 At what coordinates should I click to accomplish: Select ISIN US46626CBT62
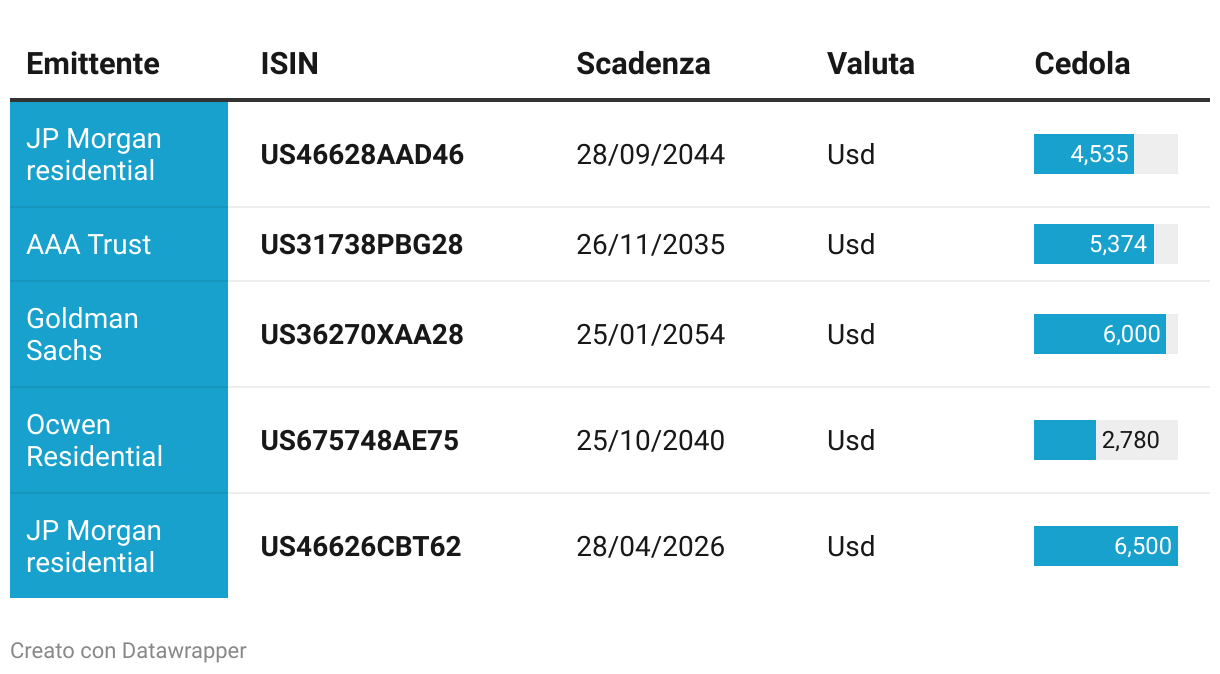(x=361, y=547)
